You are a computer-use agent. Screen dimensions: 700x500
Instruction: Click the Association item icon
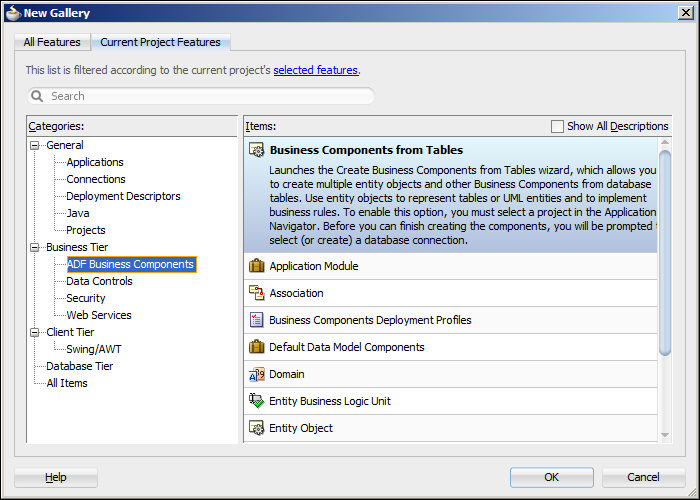[x=256, y=294]
